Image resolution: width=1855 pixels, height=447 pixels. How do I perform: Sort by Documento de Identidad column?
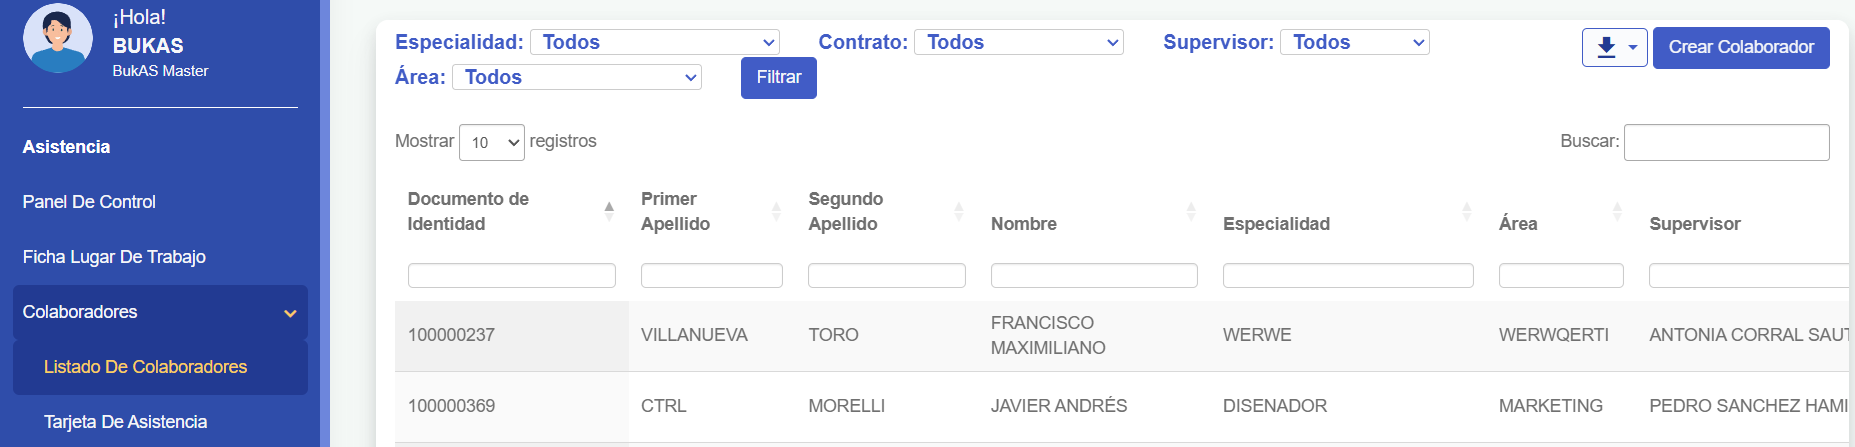click(x=468, y=211)
